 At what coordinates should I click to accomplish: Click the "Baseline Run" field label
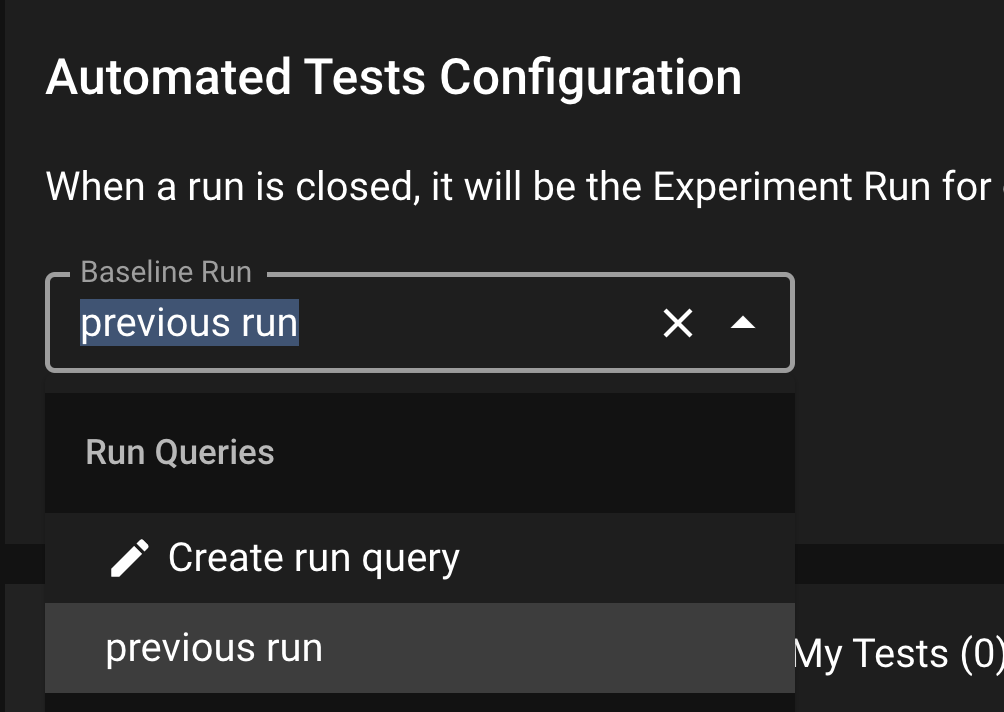pyautogui.click(x=166, y=272)
